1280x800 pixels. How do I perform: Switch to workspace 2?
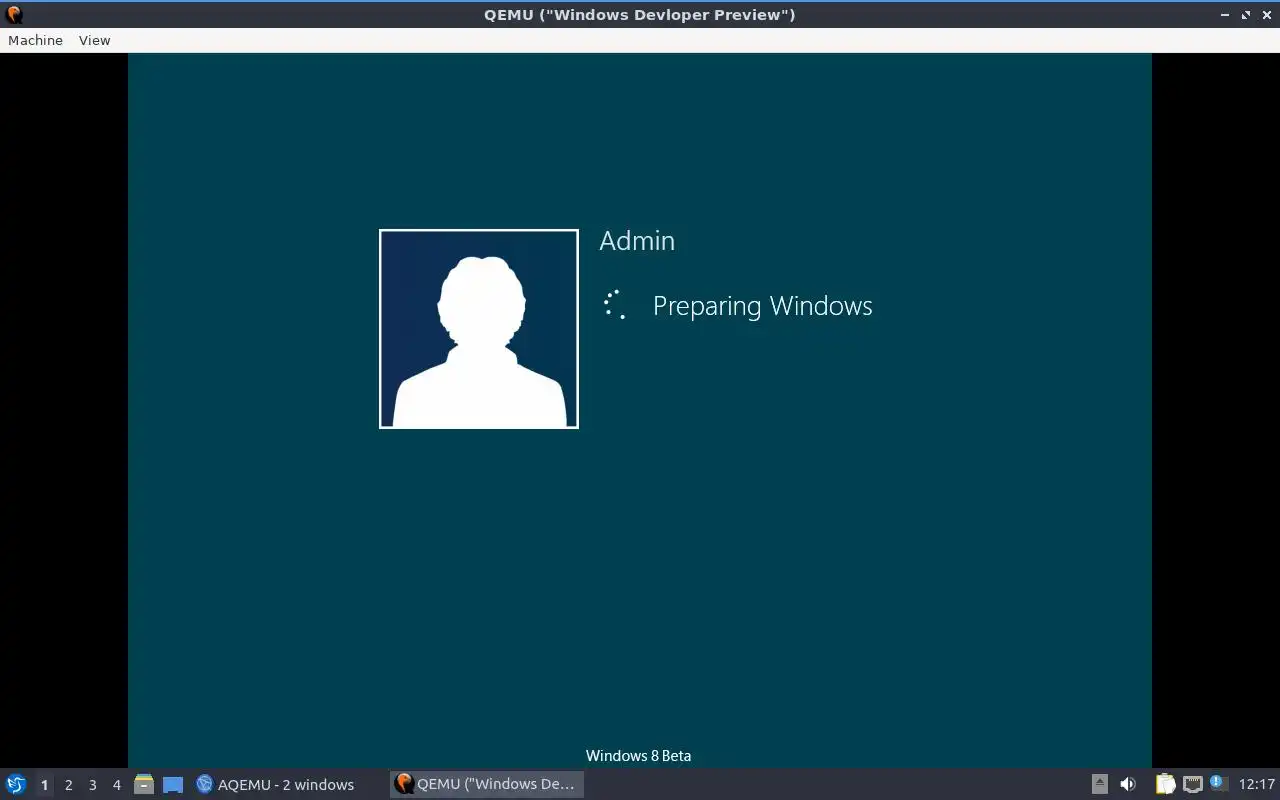point(68,785)
